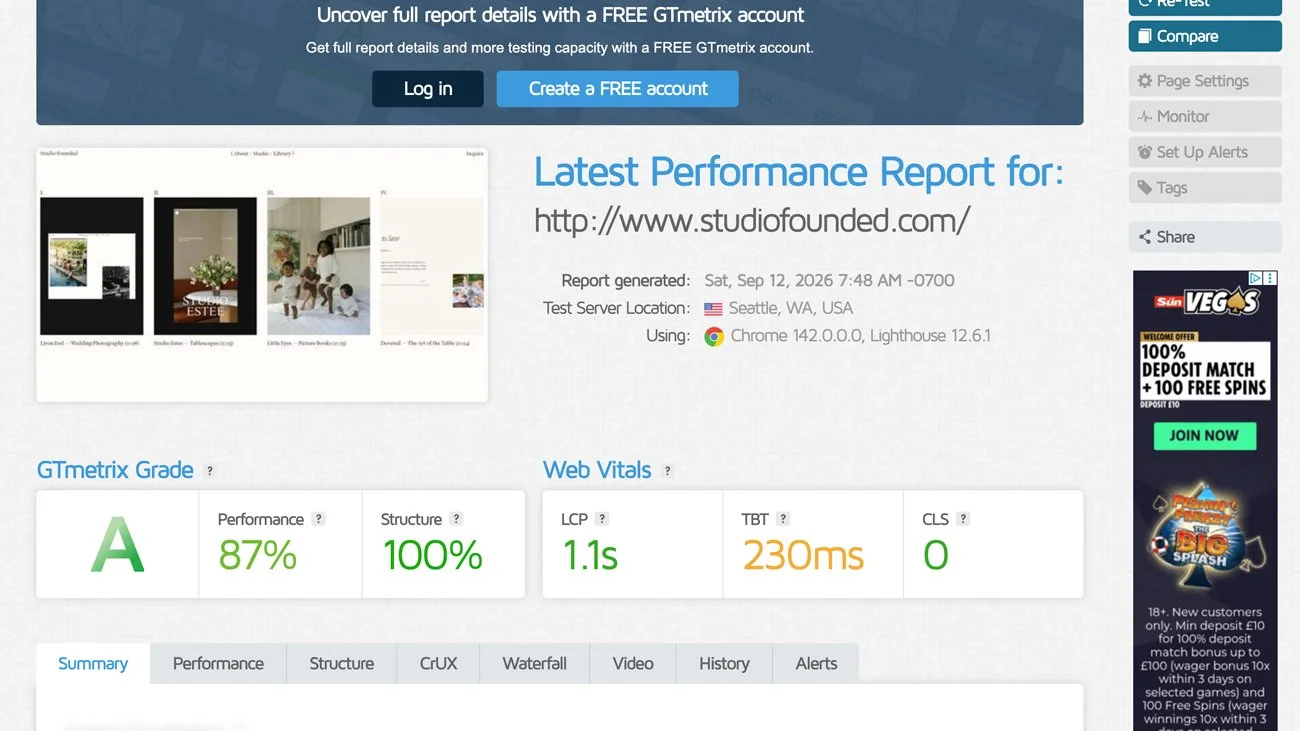This screenshot has width=1300, height=731.
Task: Open the Tags button
Action: [1205, 188]
